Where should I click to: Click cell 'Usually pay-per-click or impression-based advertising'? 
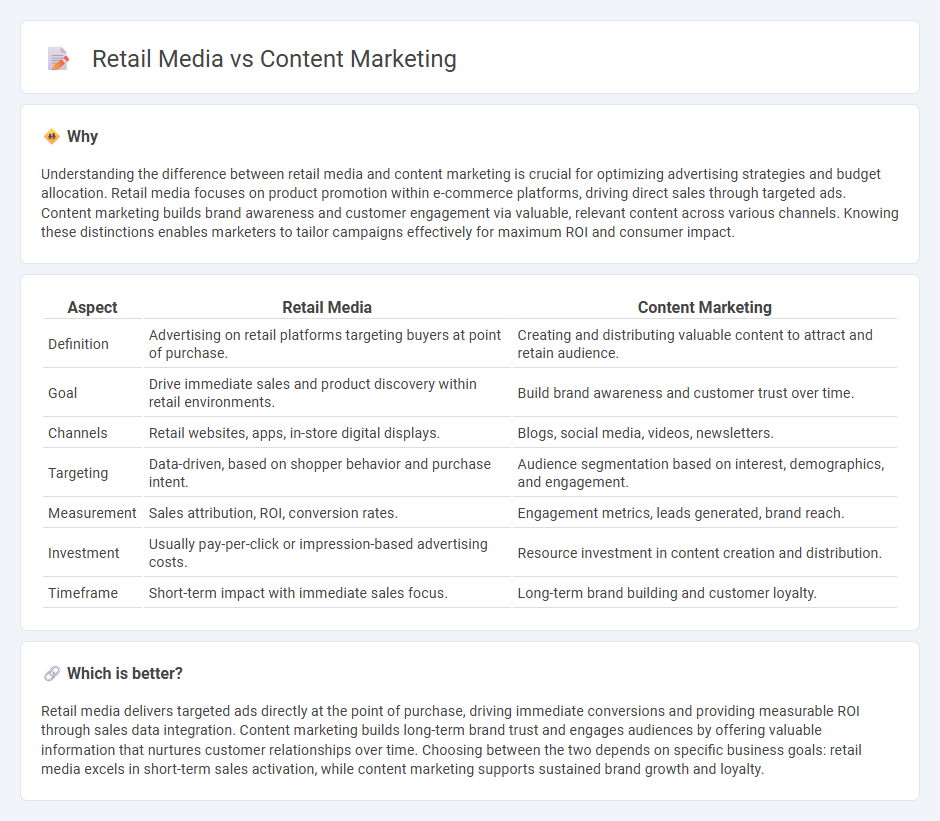327,553
